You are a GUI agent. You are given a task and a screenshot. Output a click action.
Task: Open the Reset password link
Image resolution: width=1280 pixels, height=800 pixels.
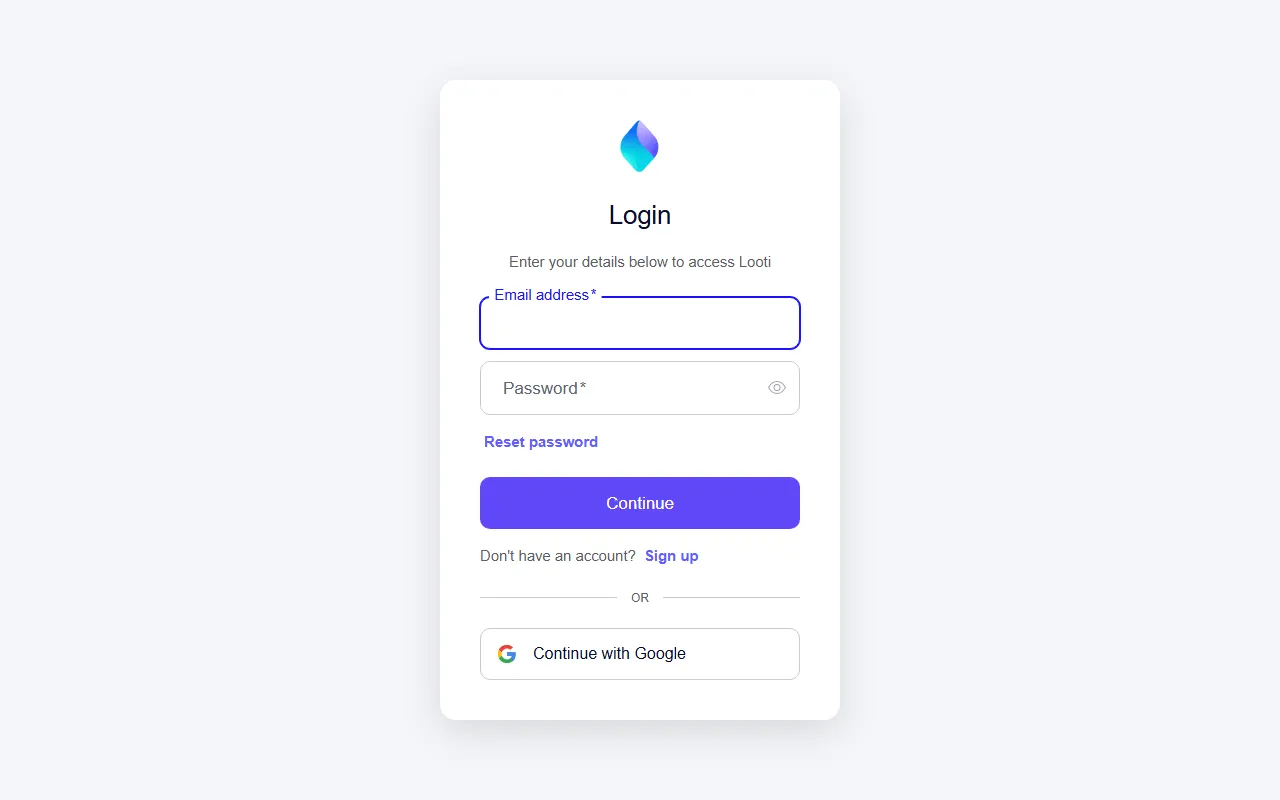tap(541, 442)
